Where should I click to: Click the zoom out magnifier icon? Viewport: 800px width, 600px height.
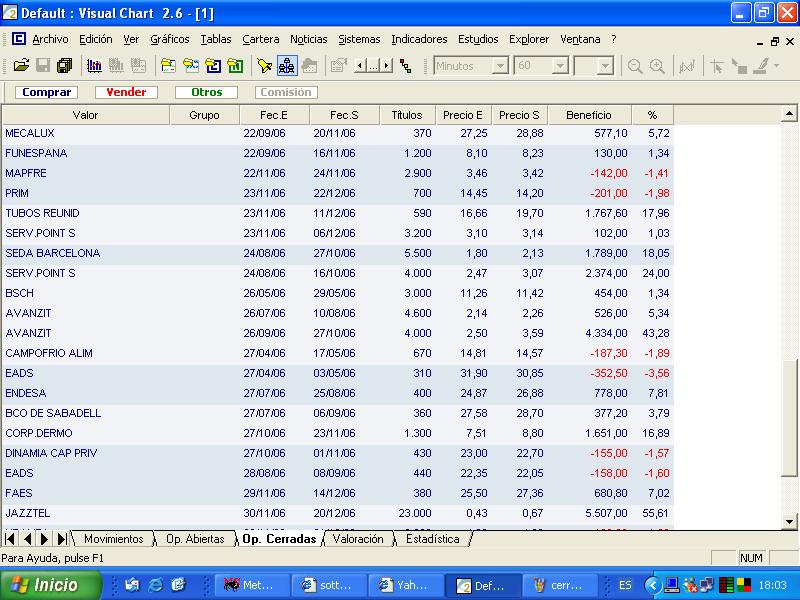635,66
